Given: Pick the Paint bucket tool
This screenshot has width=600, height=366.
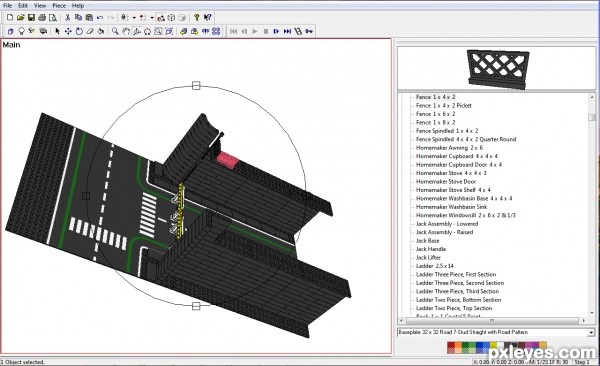Looking at the screenshot, I should pos(100,31).
